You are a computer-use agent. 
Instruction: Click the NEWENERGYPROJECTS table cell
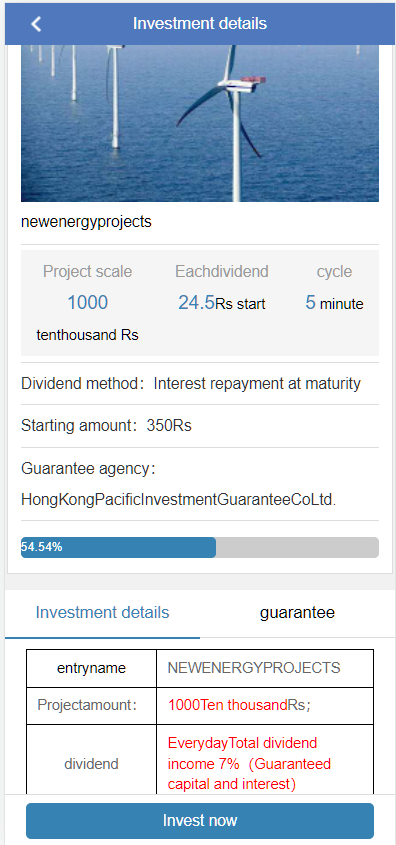[x=265, y=668]
